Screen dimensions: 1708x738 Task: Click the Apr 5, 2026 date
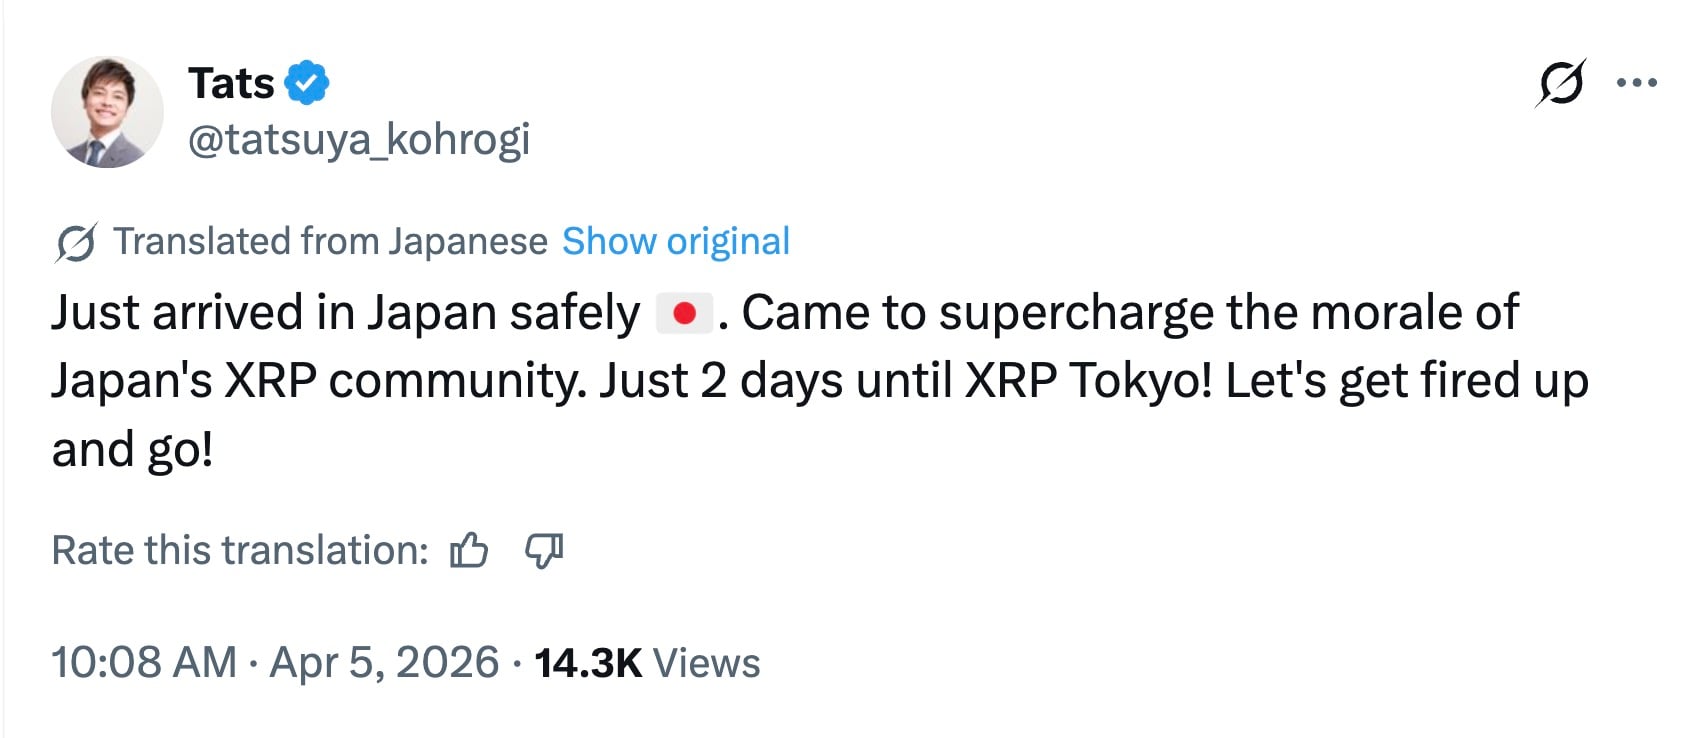pos(384,663)
